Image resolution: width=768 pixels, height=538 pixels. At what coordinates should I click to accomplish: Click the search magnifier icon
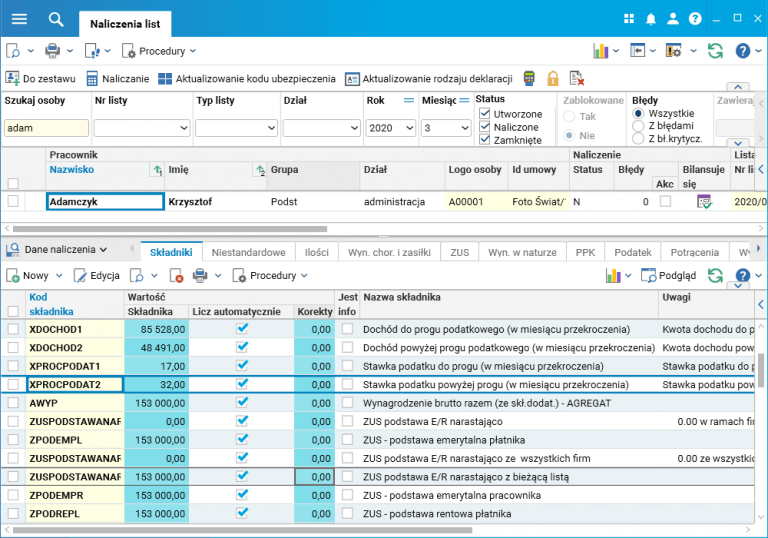[x=56, y=19]
